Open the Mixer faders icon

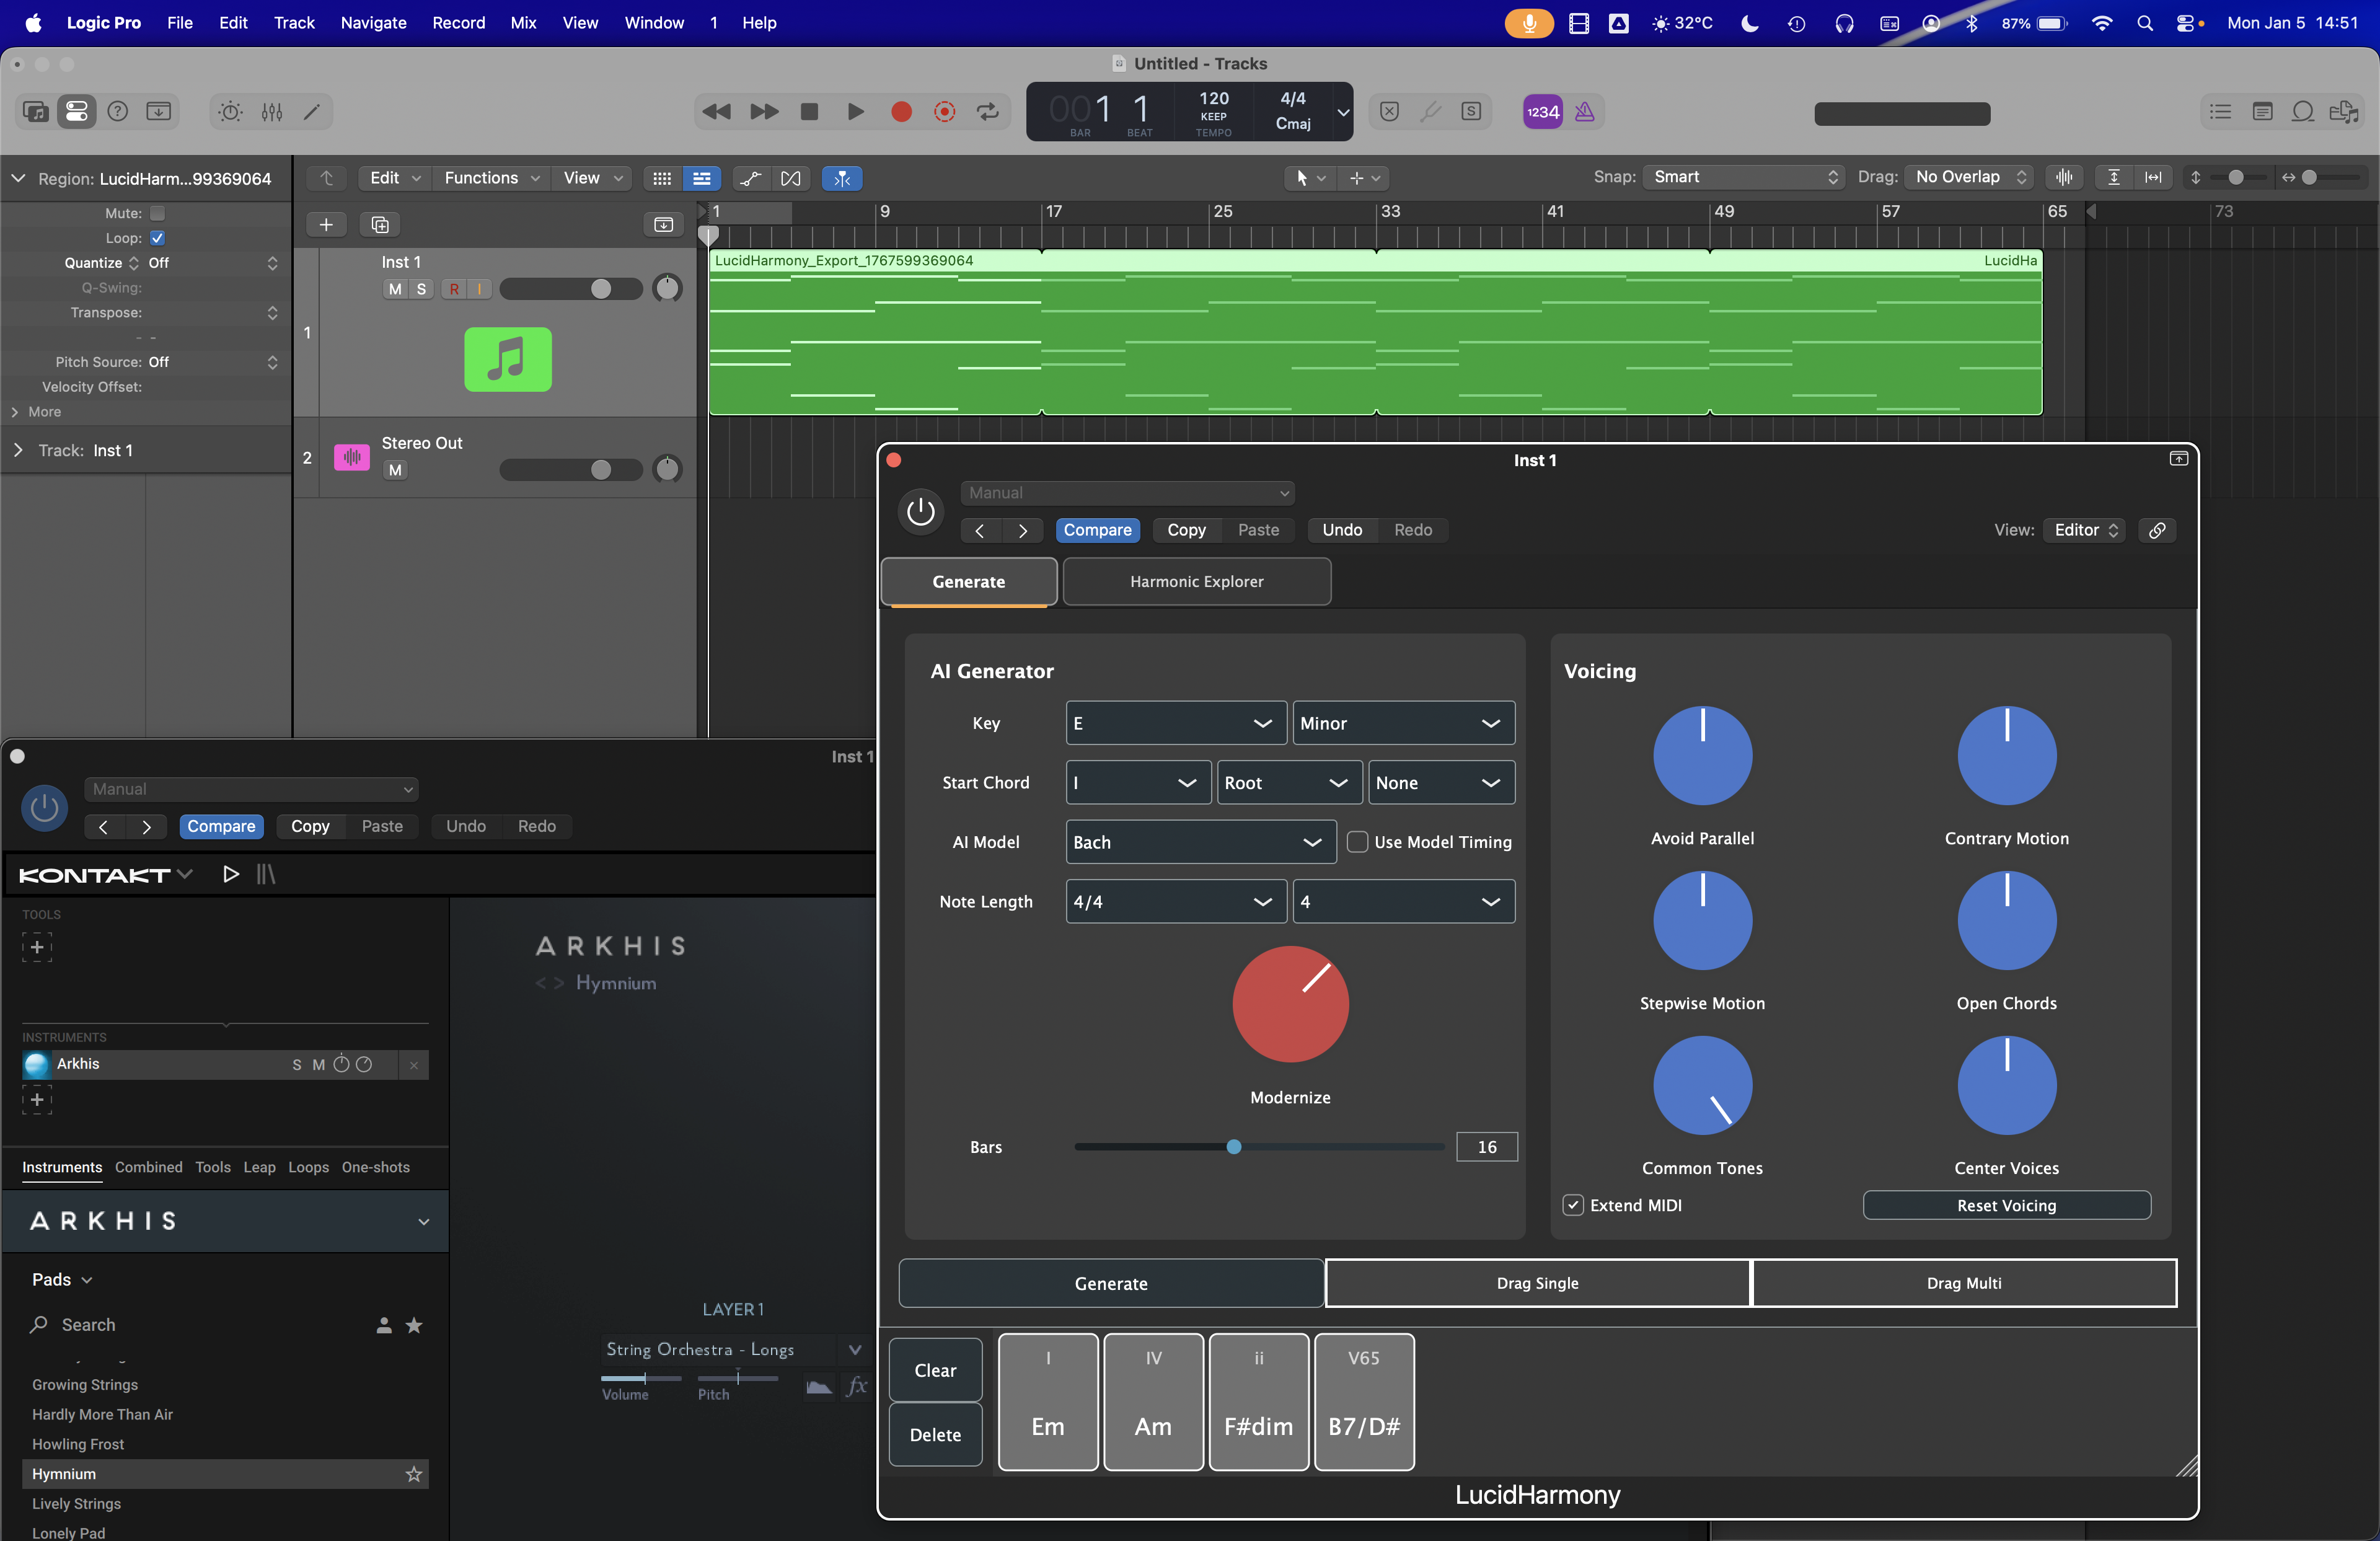(272, 112)
